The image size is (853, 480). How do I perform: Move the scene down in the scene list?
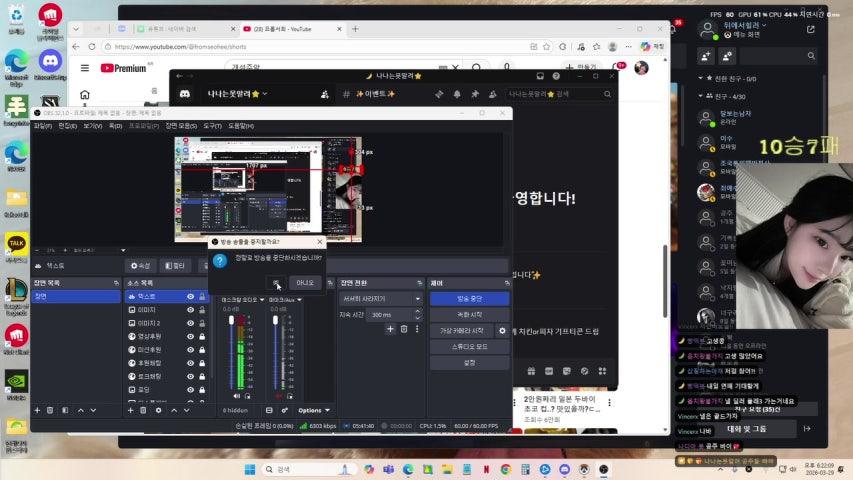(93, 410)
